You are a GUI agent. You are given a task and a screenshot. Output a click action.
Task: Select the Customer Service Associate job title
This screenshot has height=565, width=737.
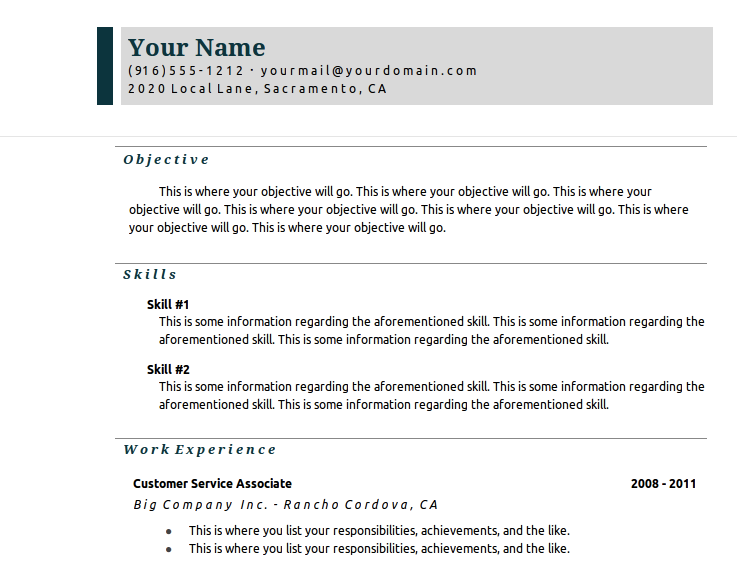(212, 484)
